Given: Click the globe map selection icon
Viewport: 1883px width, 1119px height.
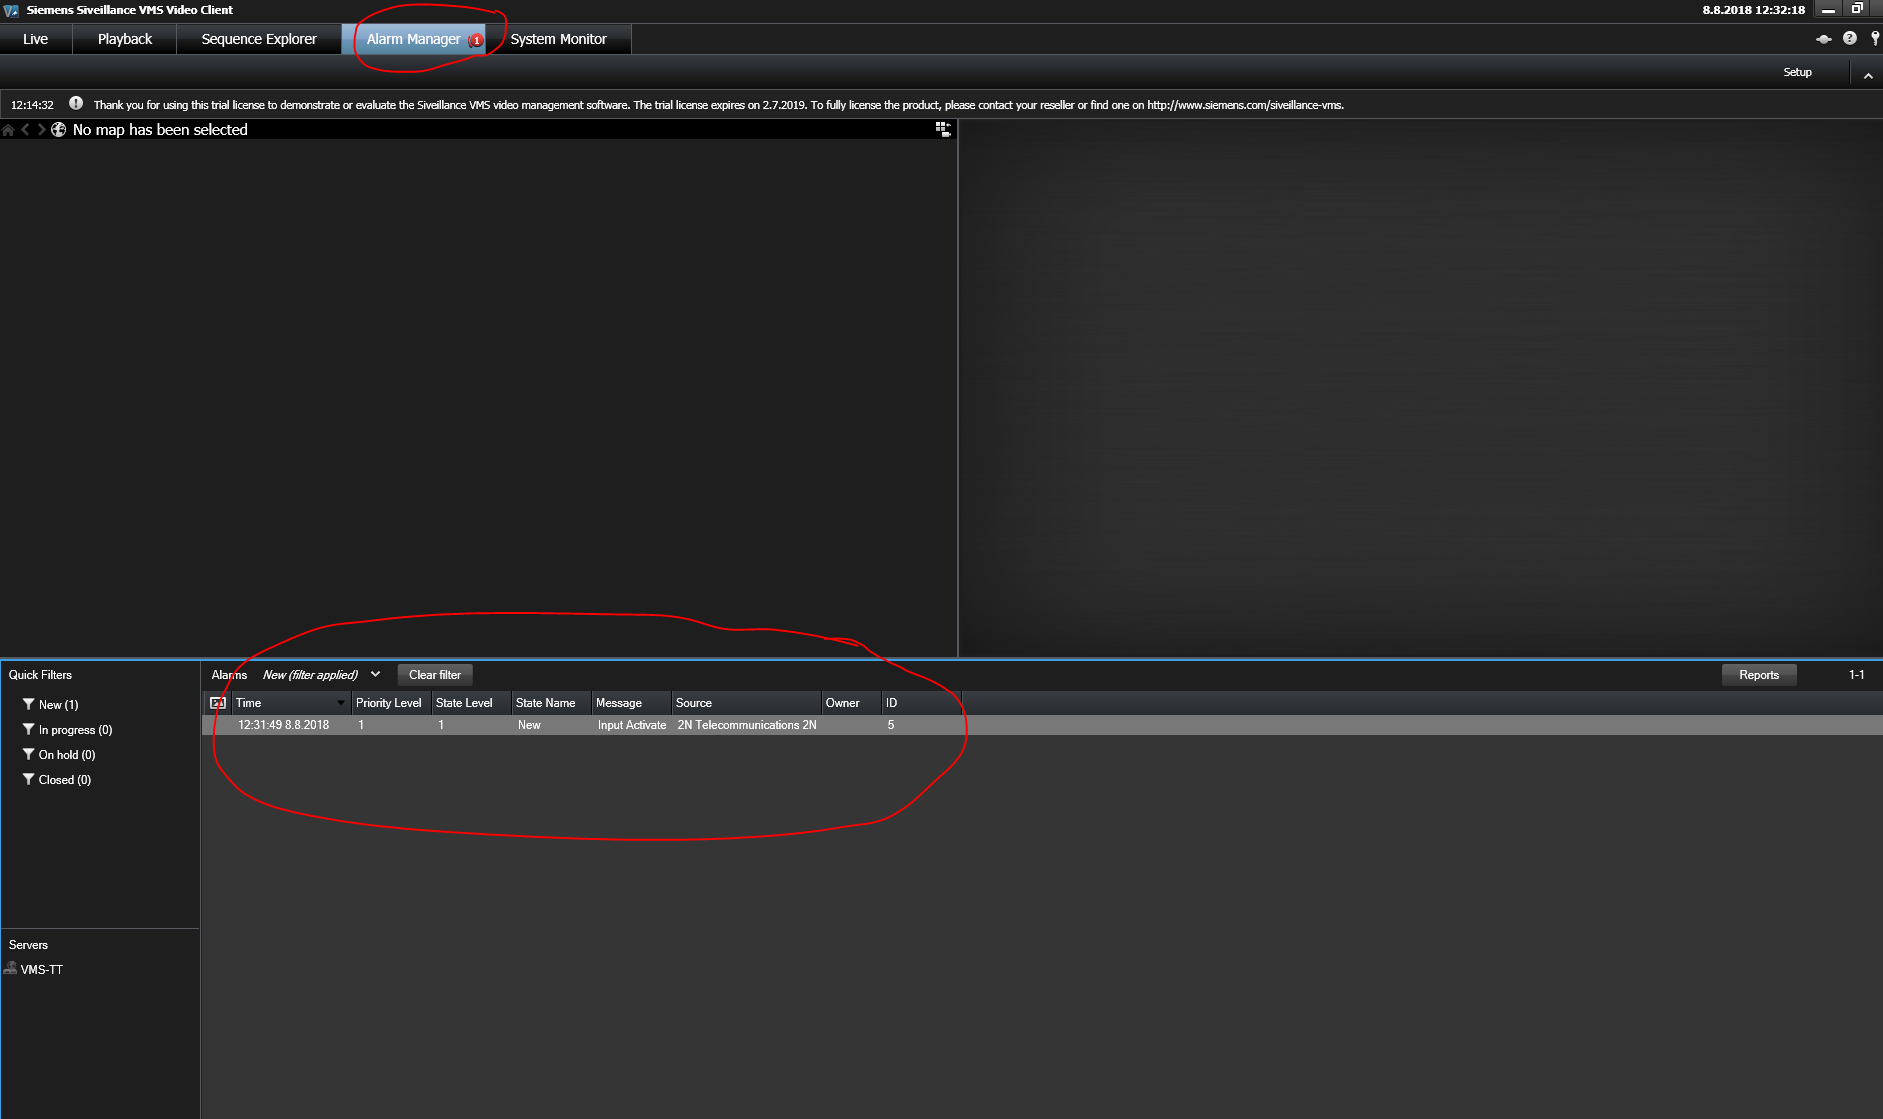Looking at the screenshot, I should pos(59,130).
